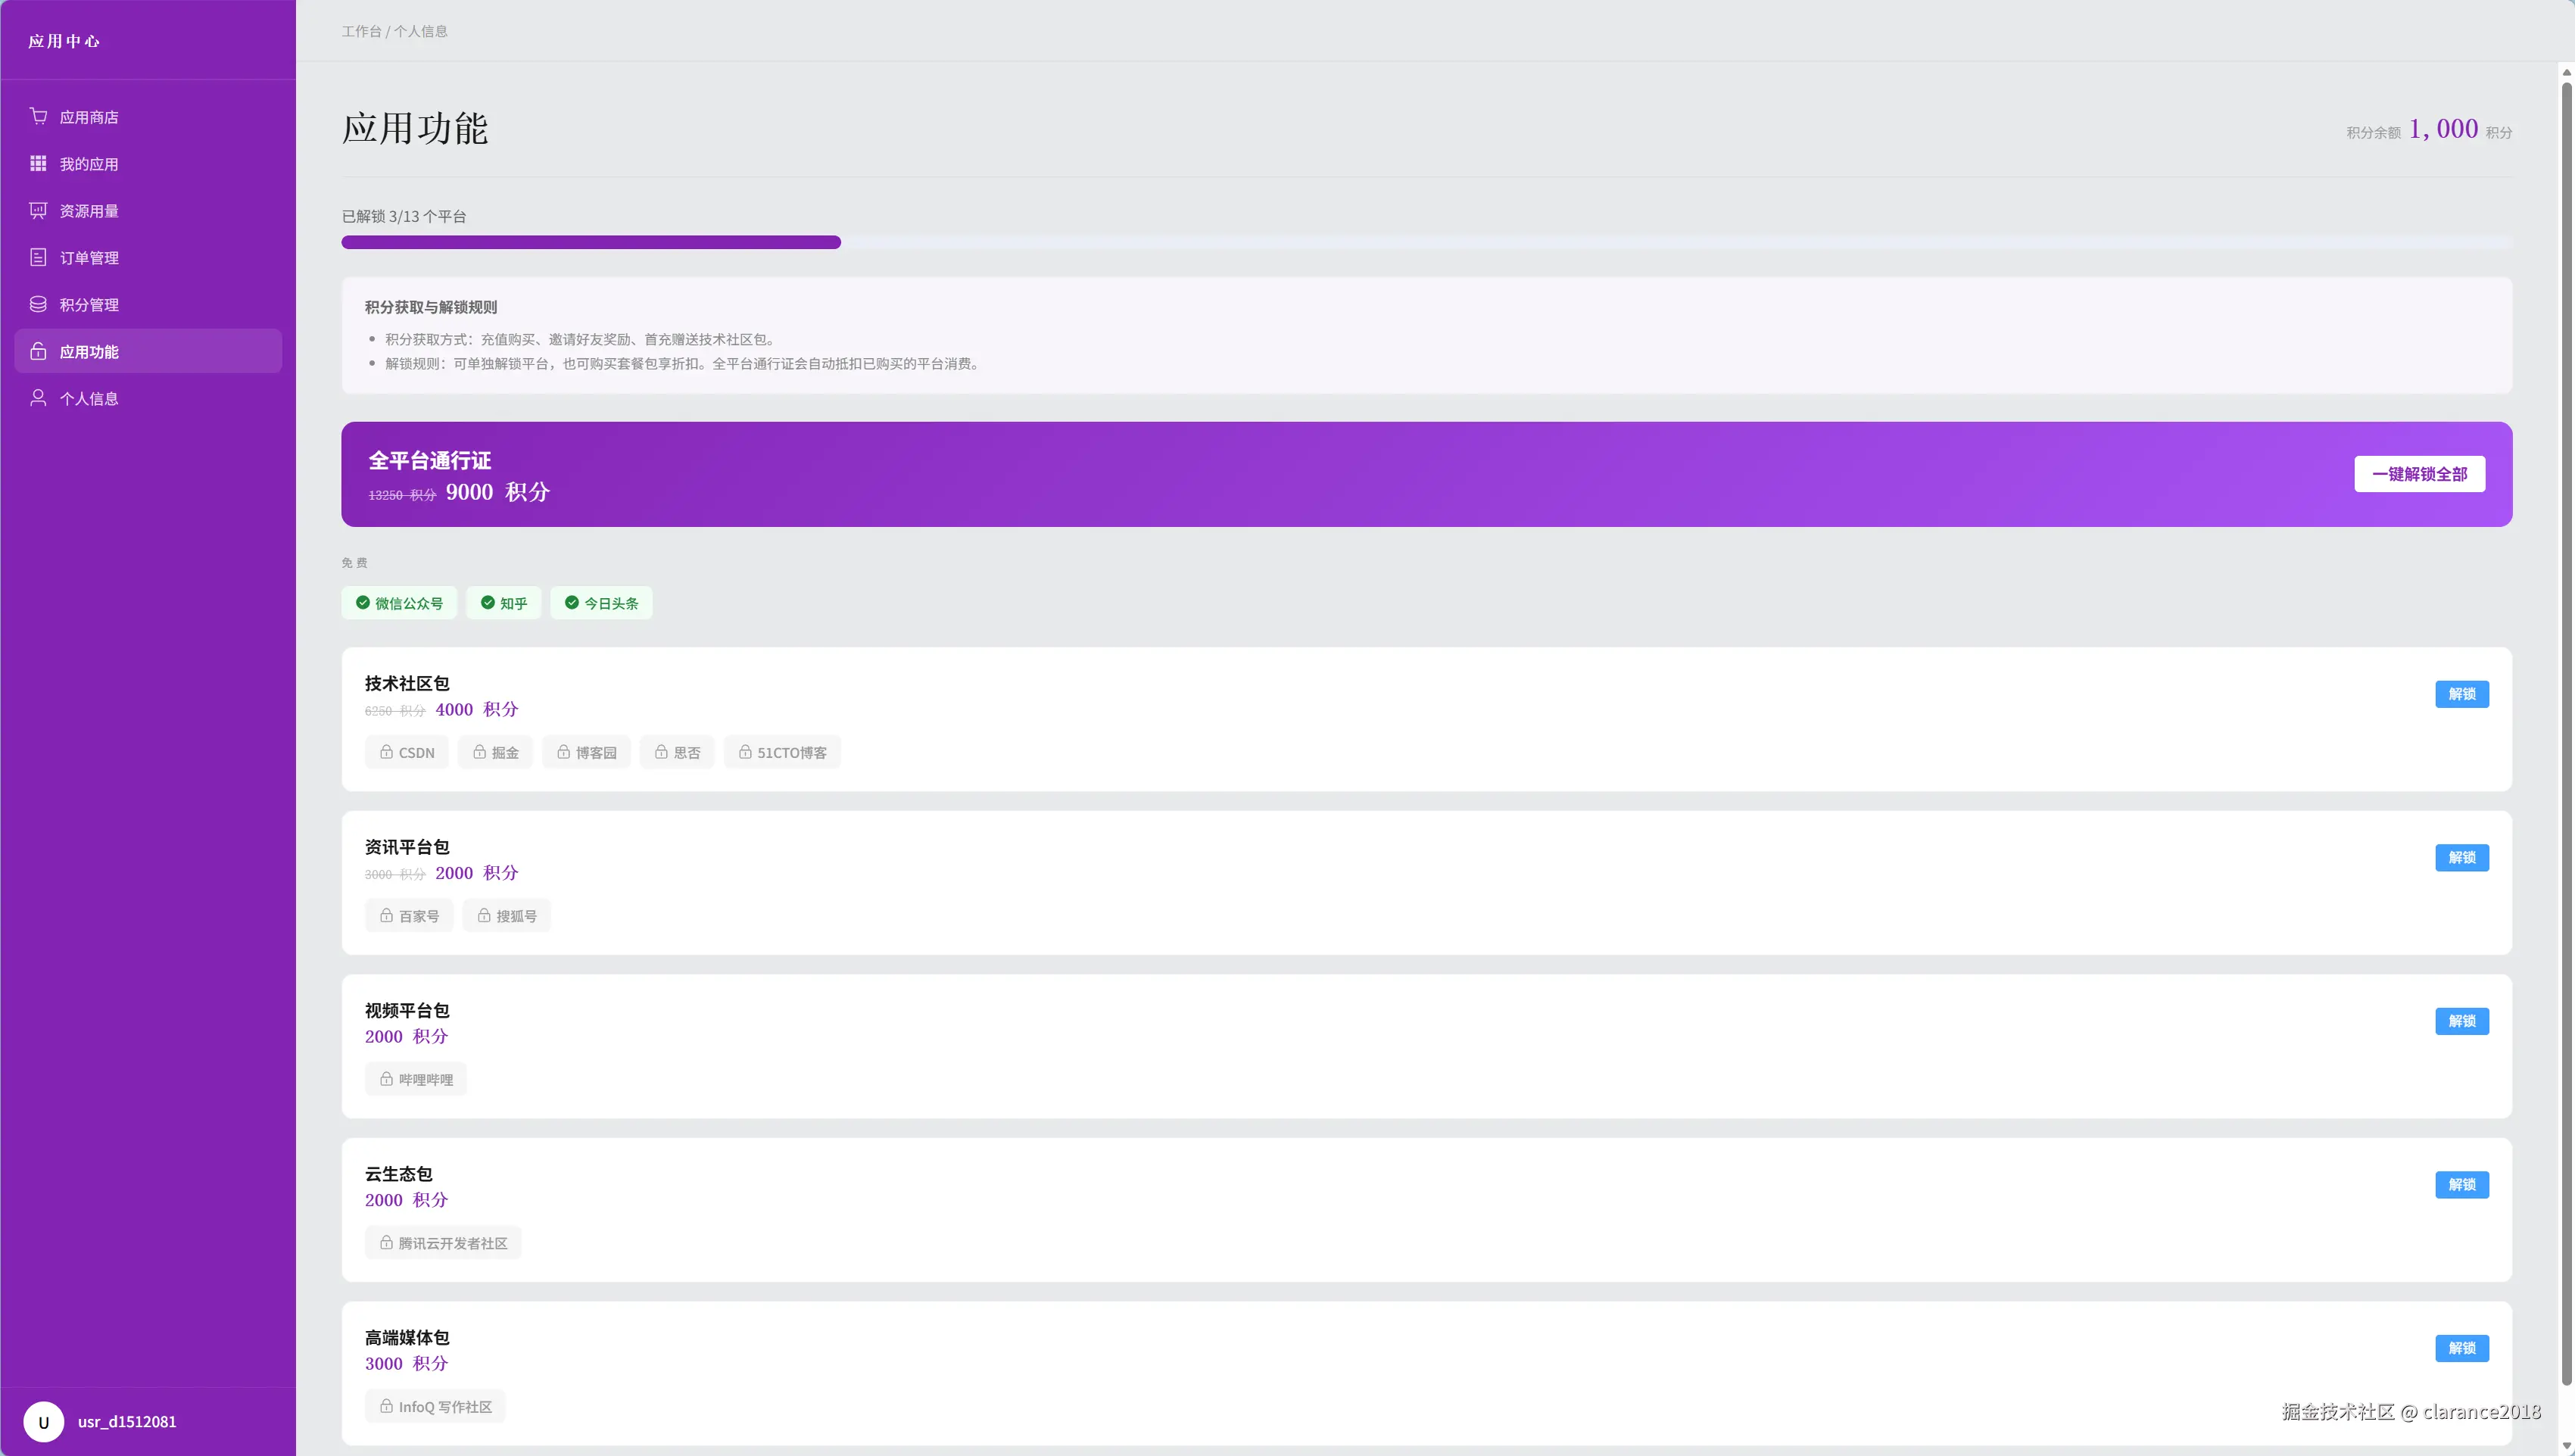Click the person icon for 个人信息
This screenshot has width=2575, height=1456.
pyautogui.click(x=38, y=398)
